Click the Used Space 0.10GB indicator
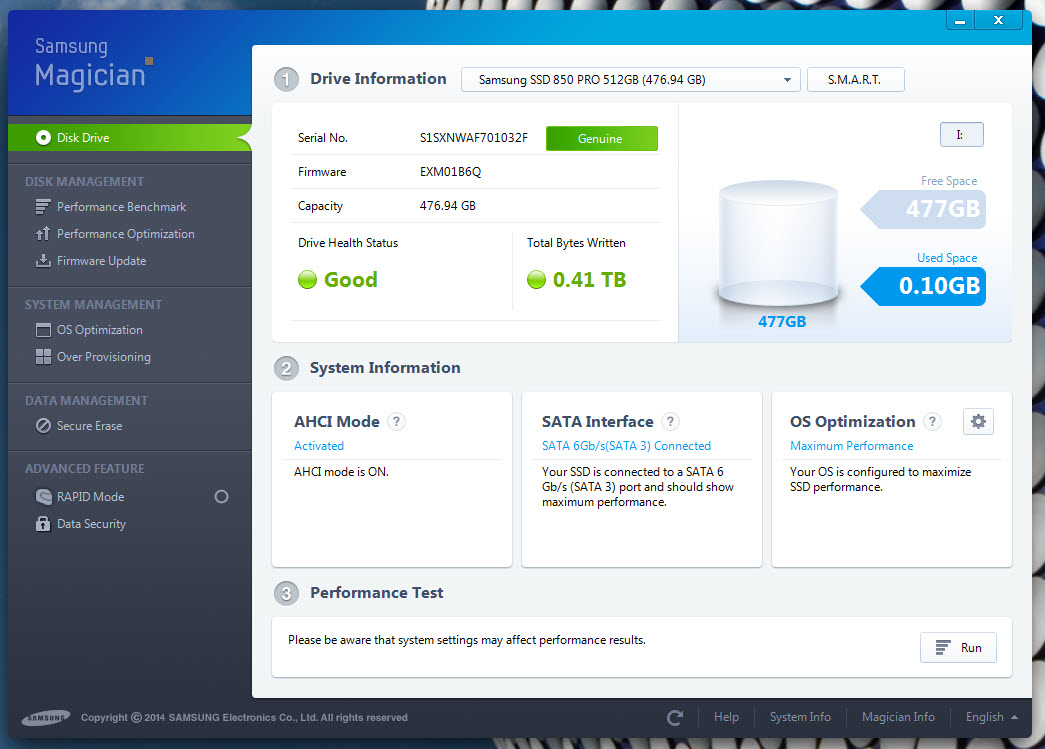Screen dimensions: 1045x749 pos(924,286)
